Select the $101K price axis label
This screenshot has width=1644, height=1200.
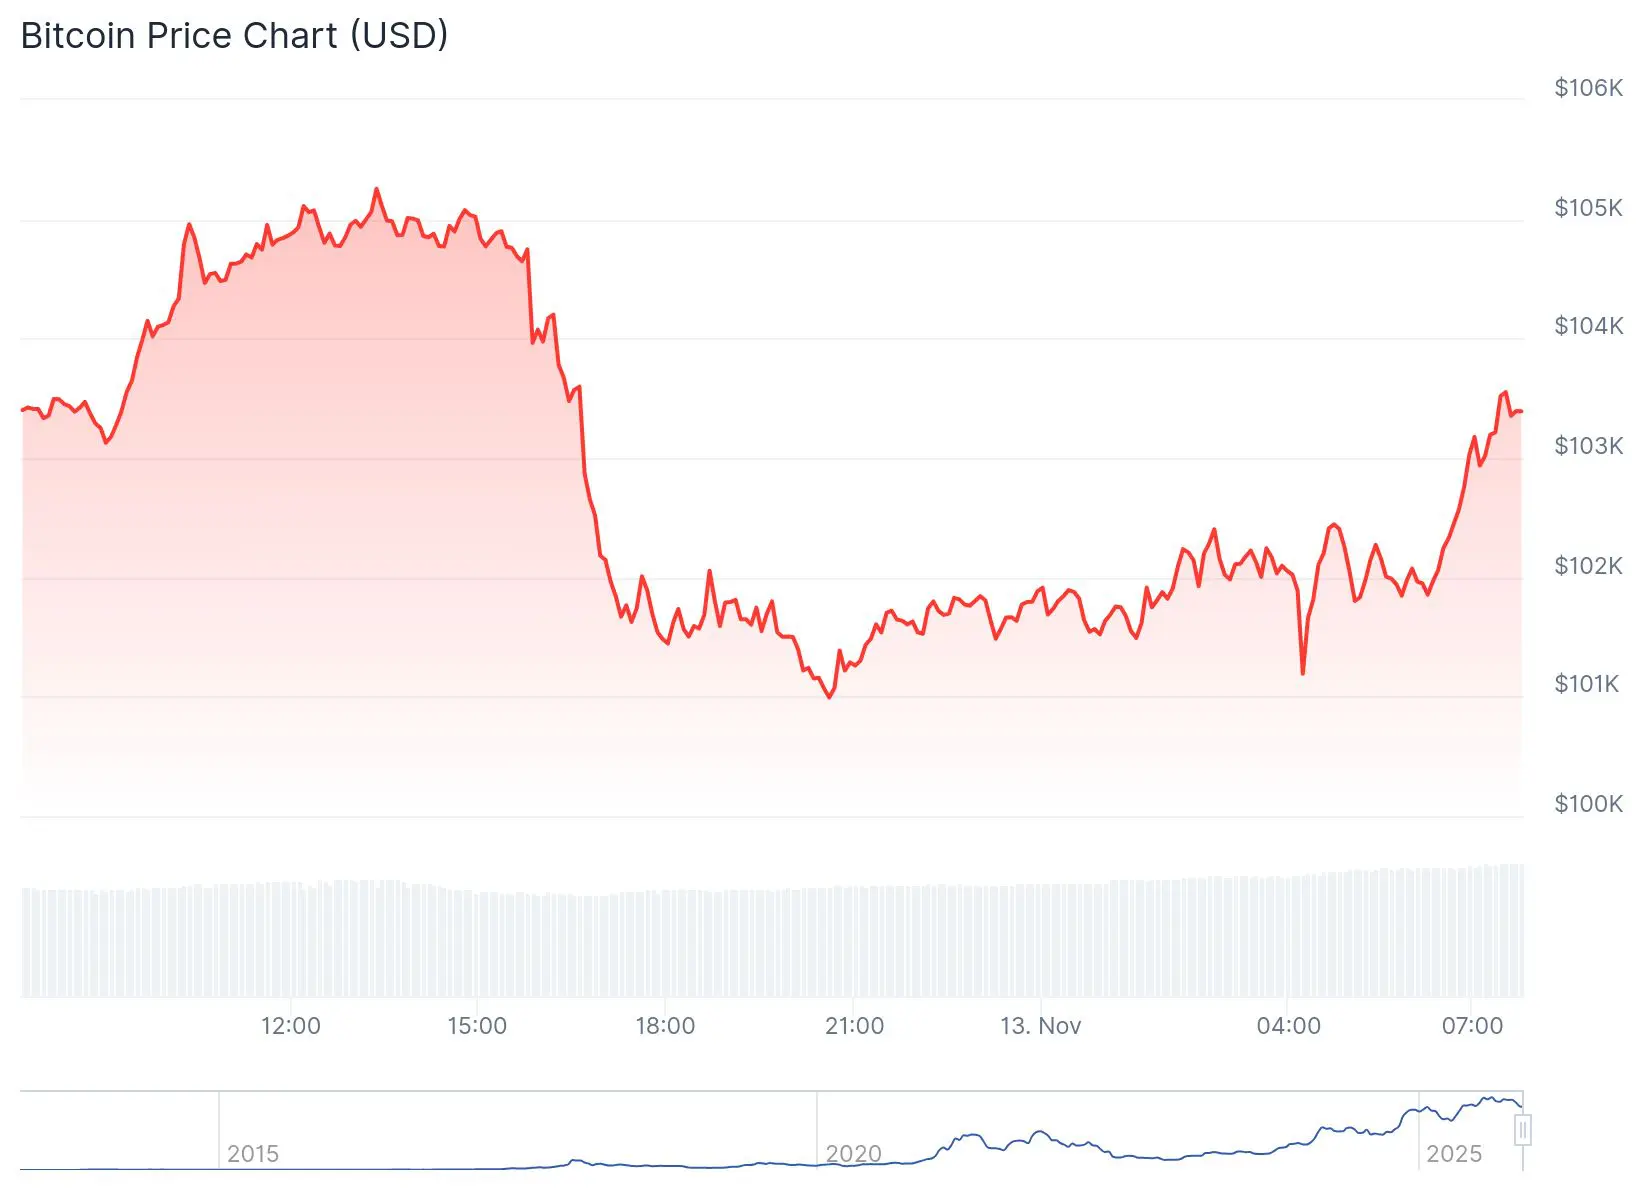click(1585, 684)
